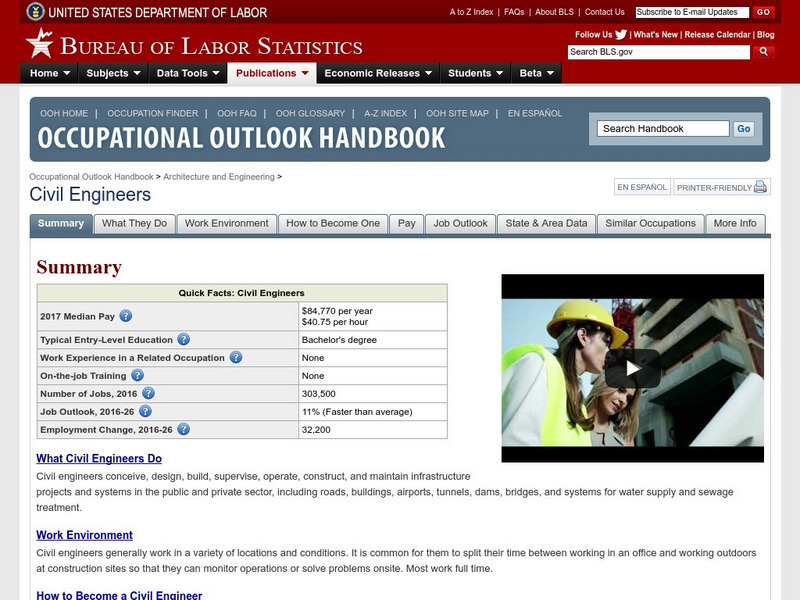Viewport: 800px width, 600px height.
Task: Click the Printer-Friendly printer icon
Action: point(758,187)
